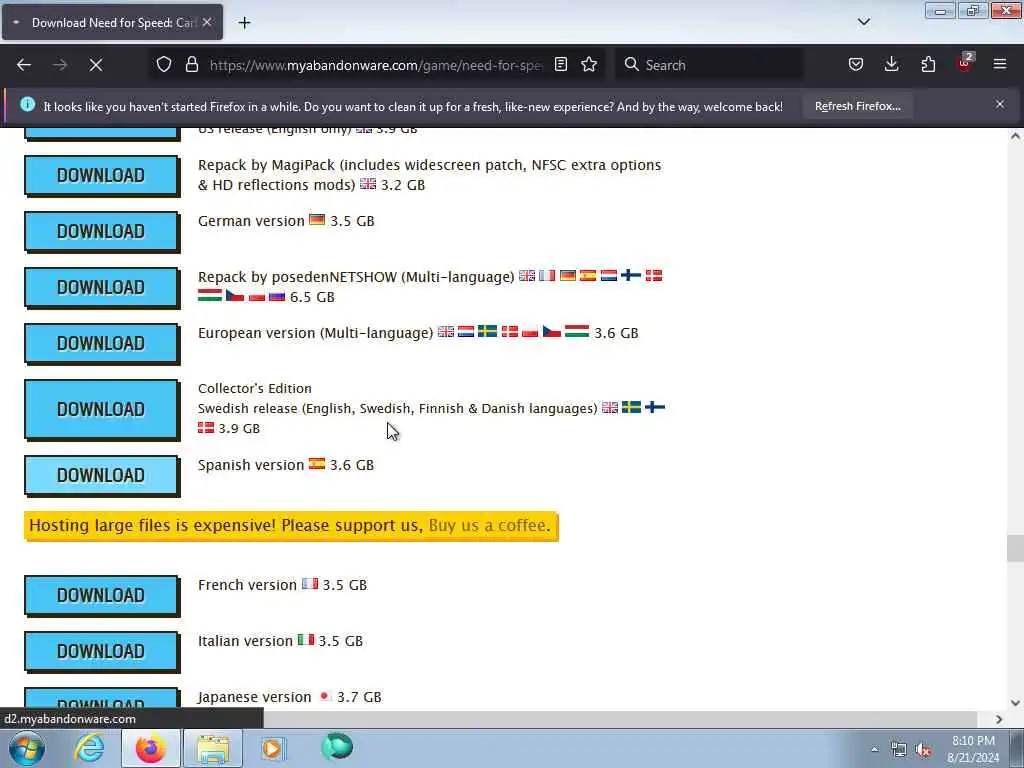
Task: Toggle reader view icon
Action: [560, 65]
